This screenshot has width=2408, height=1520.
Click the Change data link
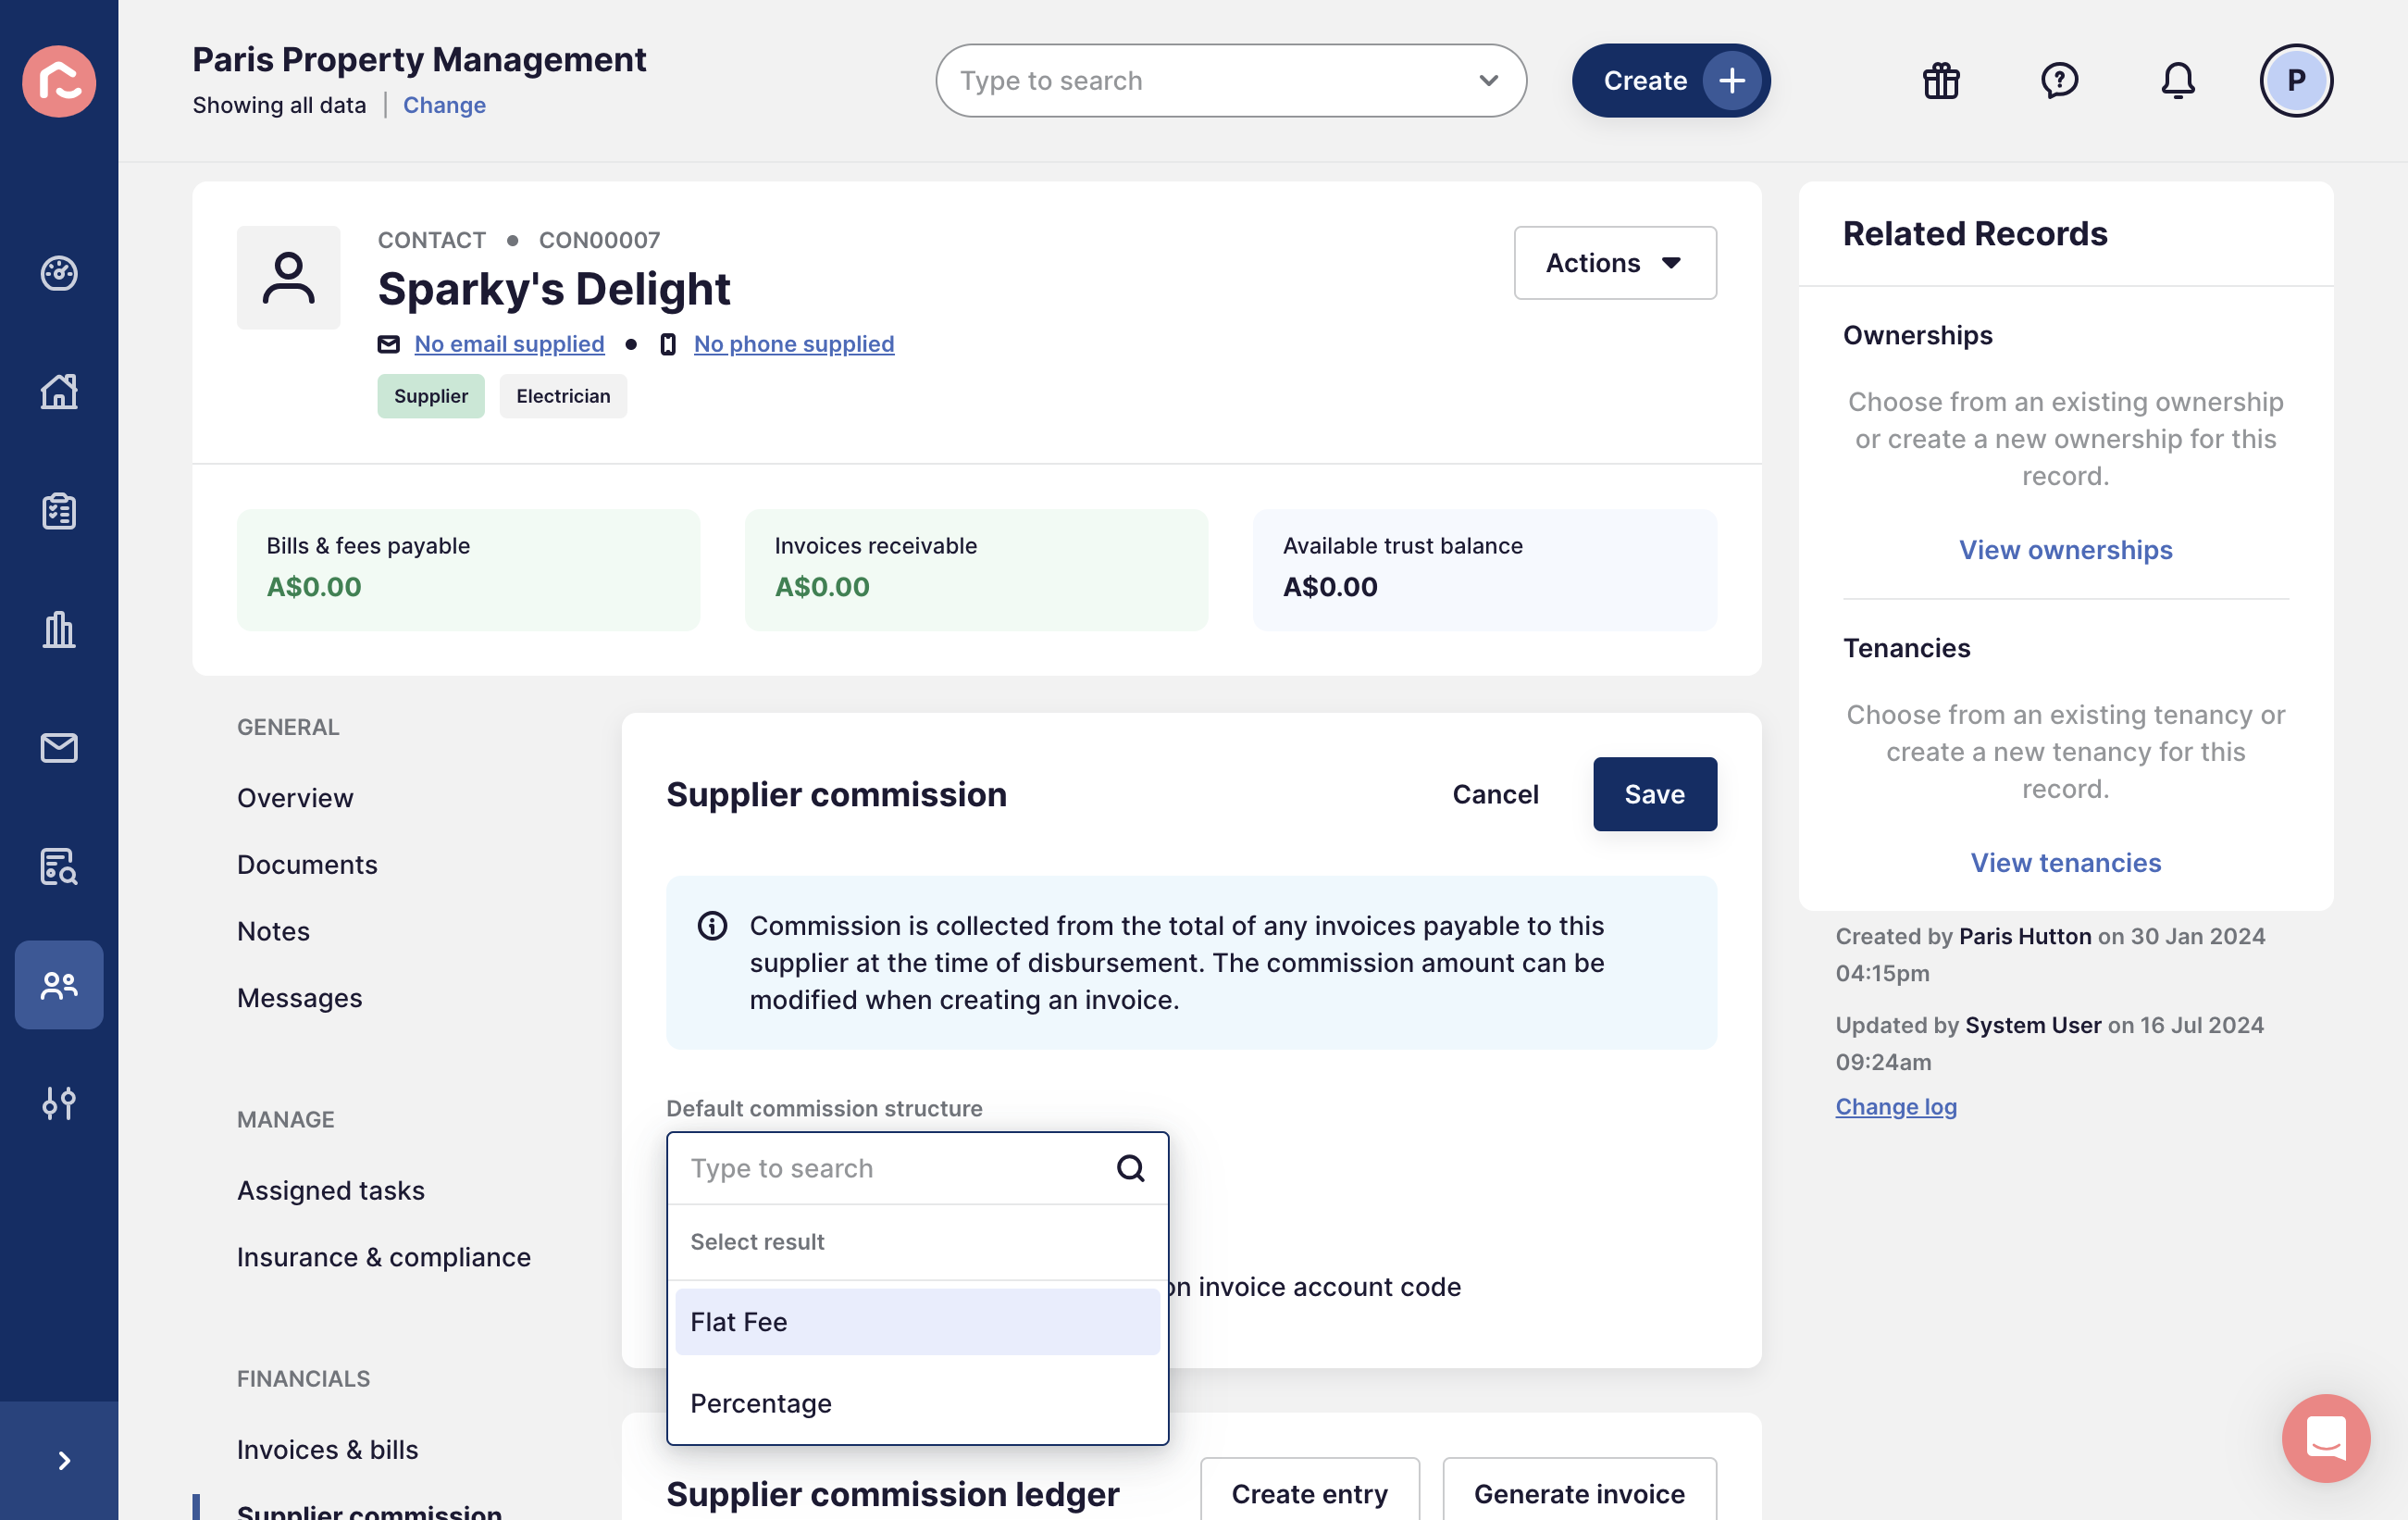click(x=444, y=105)
